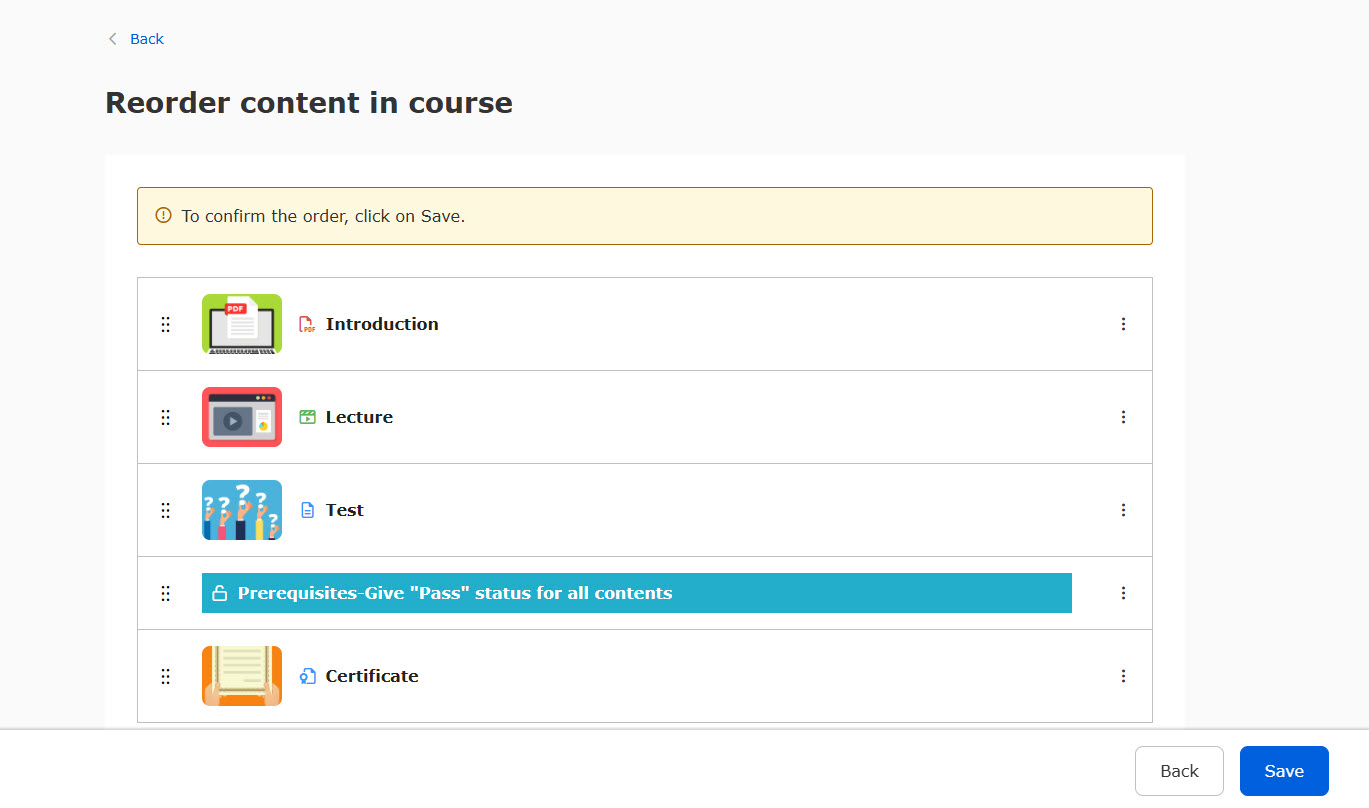Open the three-dot menu for Introduction
Viewport: 1369px width, 808px height.
1123,324
